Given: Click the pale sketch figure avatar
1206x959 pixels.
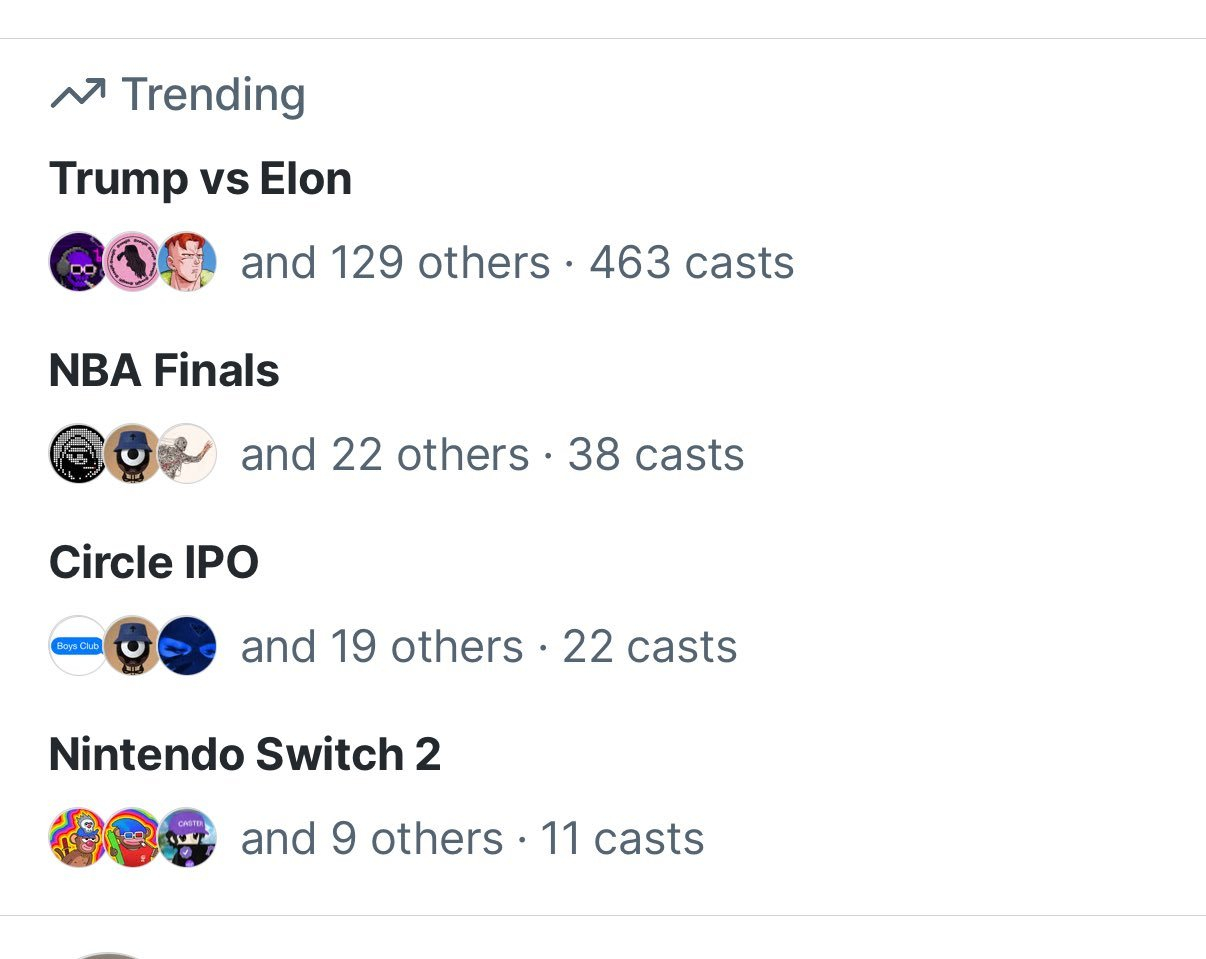Looking at the screenshot, I should coord(187,454).
